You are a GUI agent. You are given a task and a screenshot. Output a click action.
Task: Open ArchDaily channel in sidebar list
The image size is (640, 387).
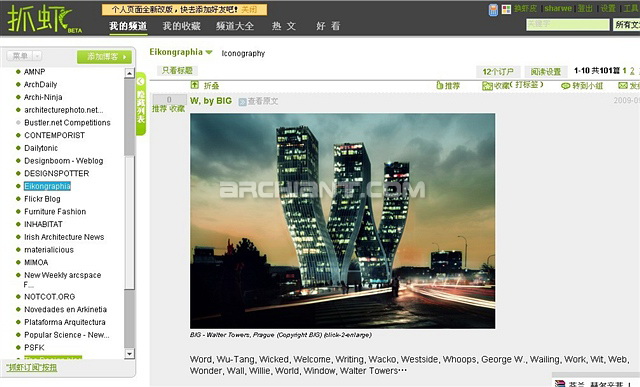[x=40, y=85]
